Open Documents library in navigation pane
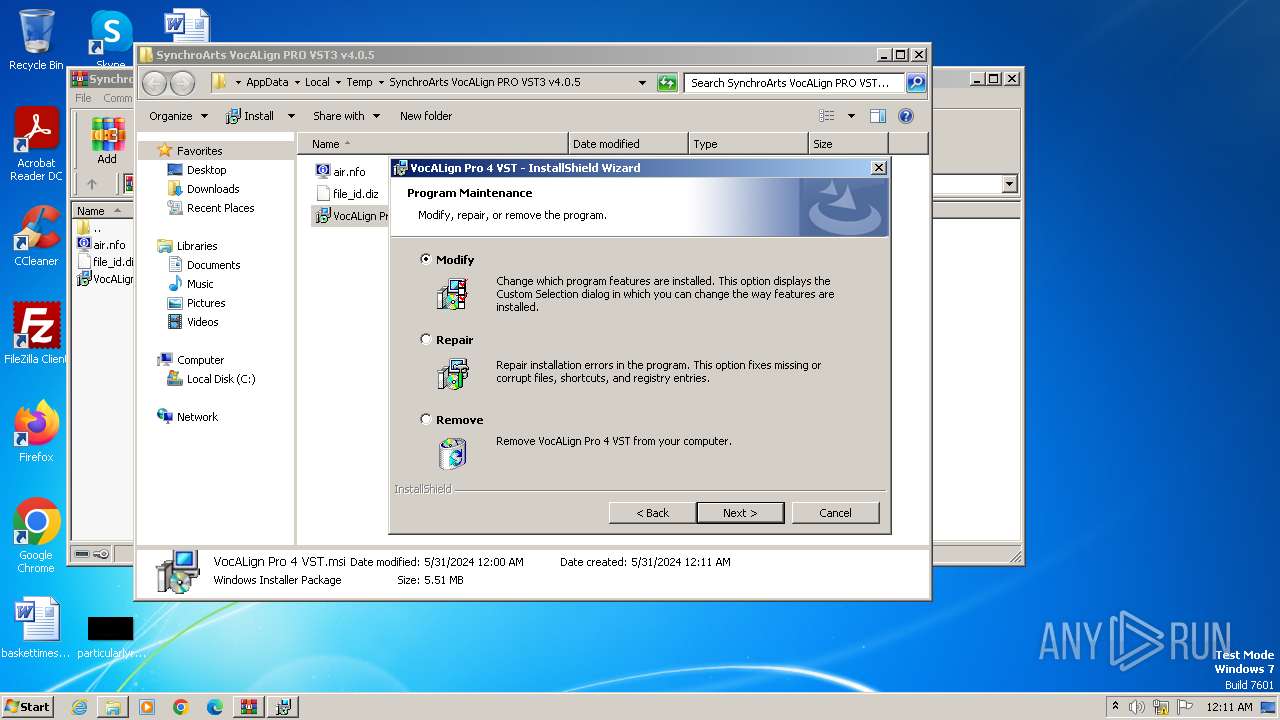This screenshot has height=720, width=1280. click(x=213, y=265)
